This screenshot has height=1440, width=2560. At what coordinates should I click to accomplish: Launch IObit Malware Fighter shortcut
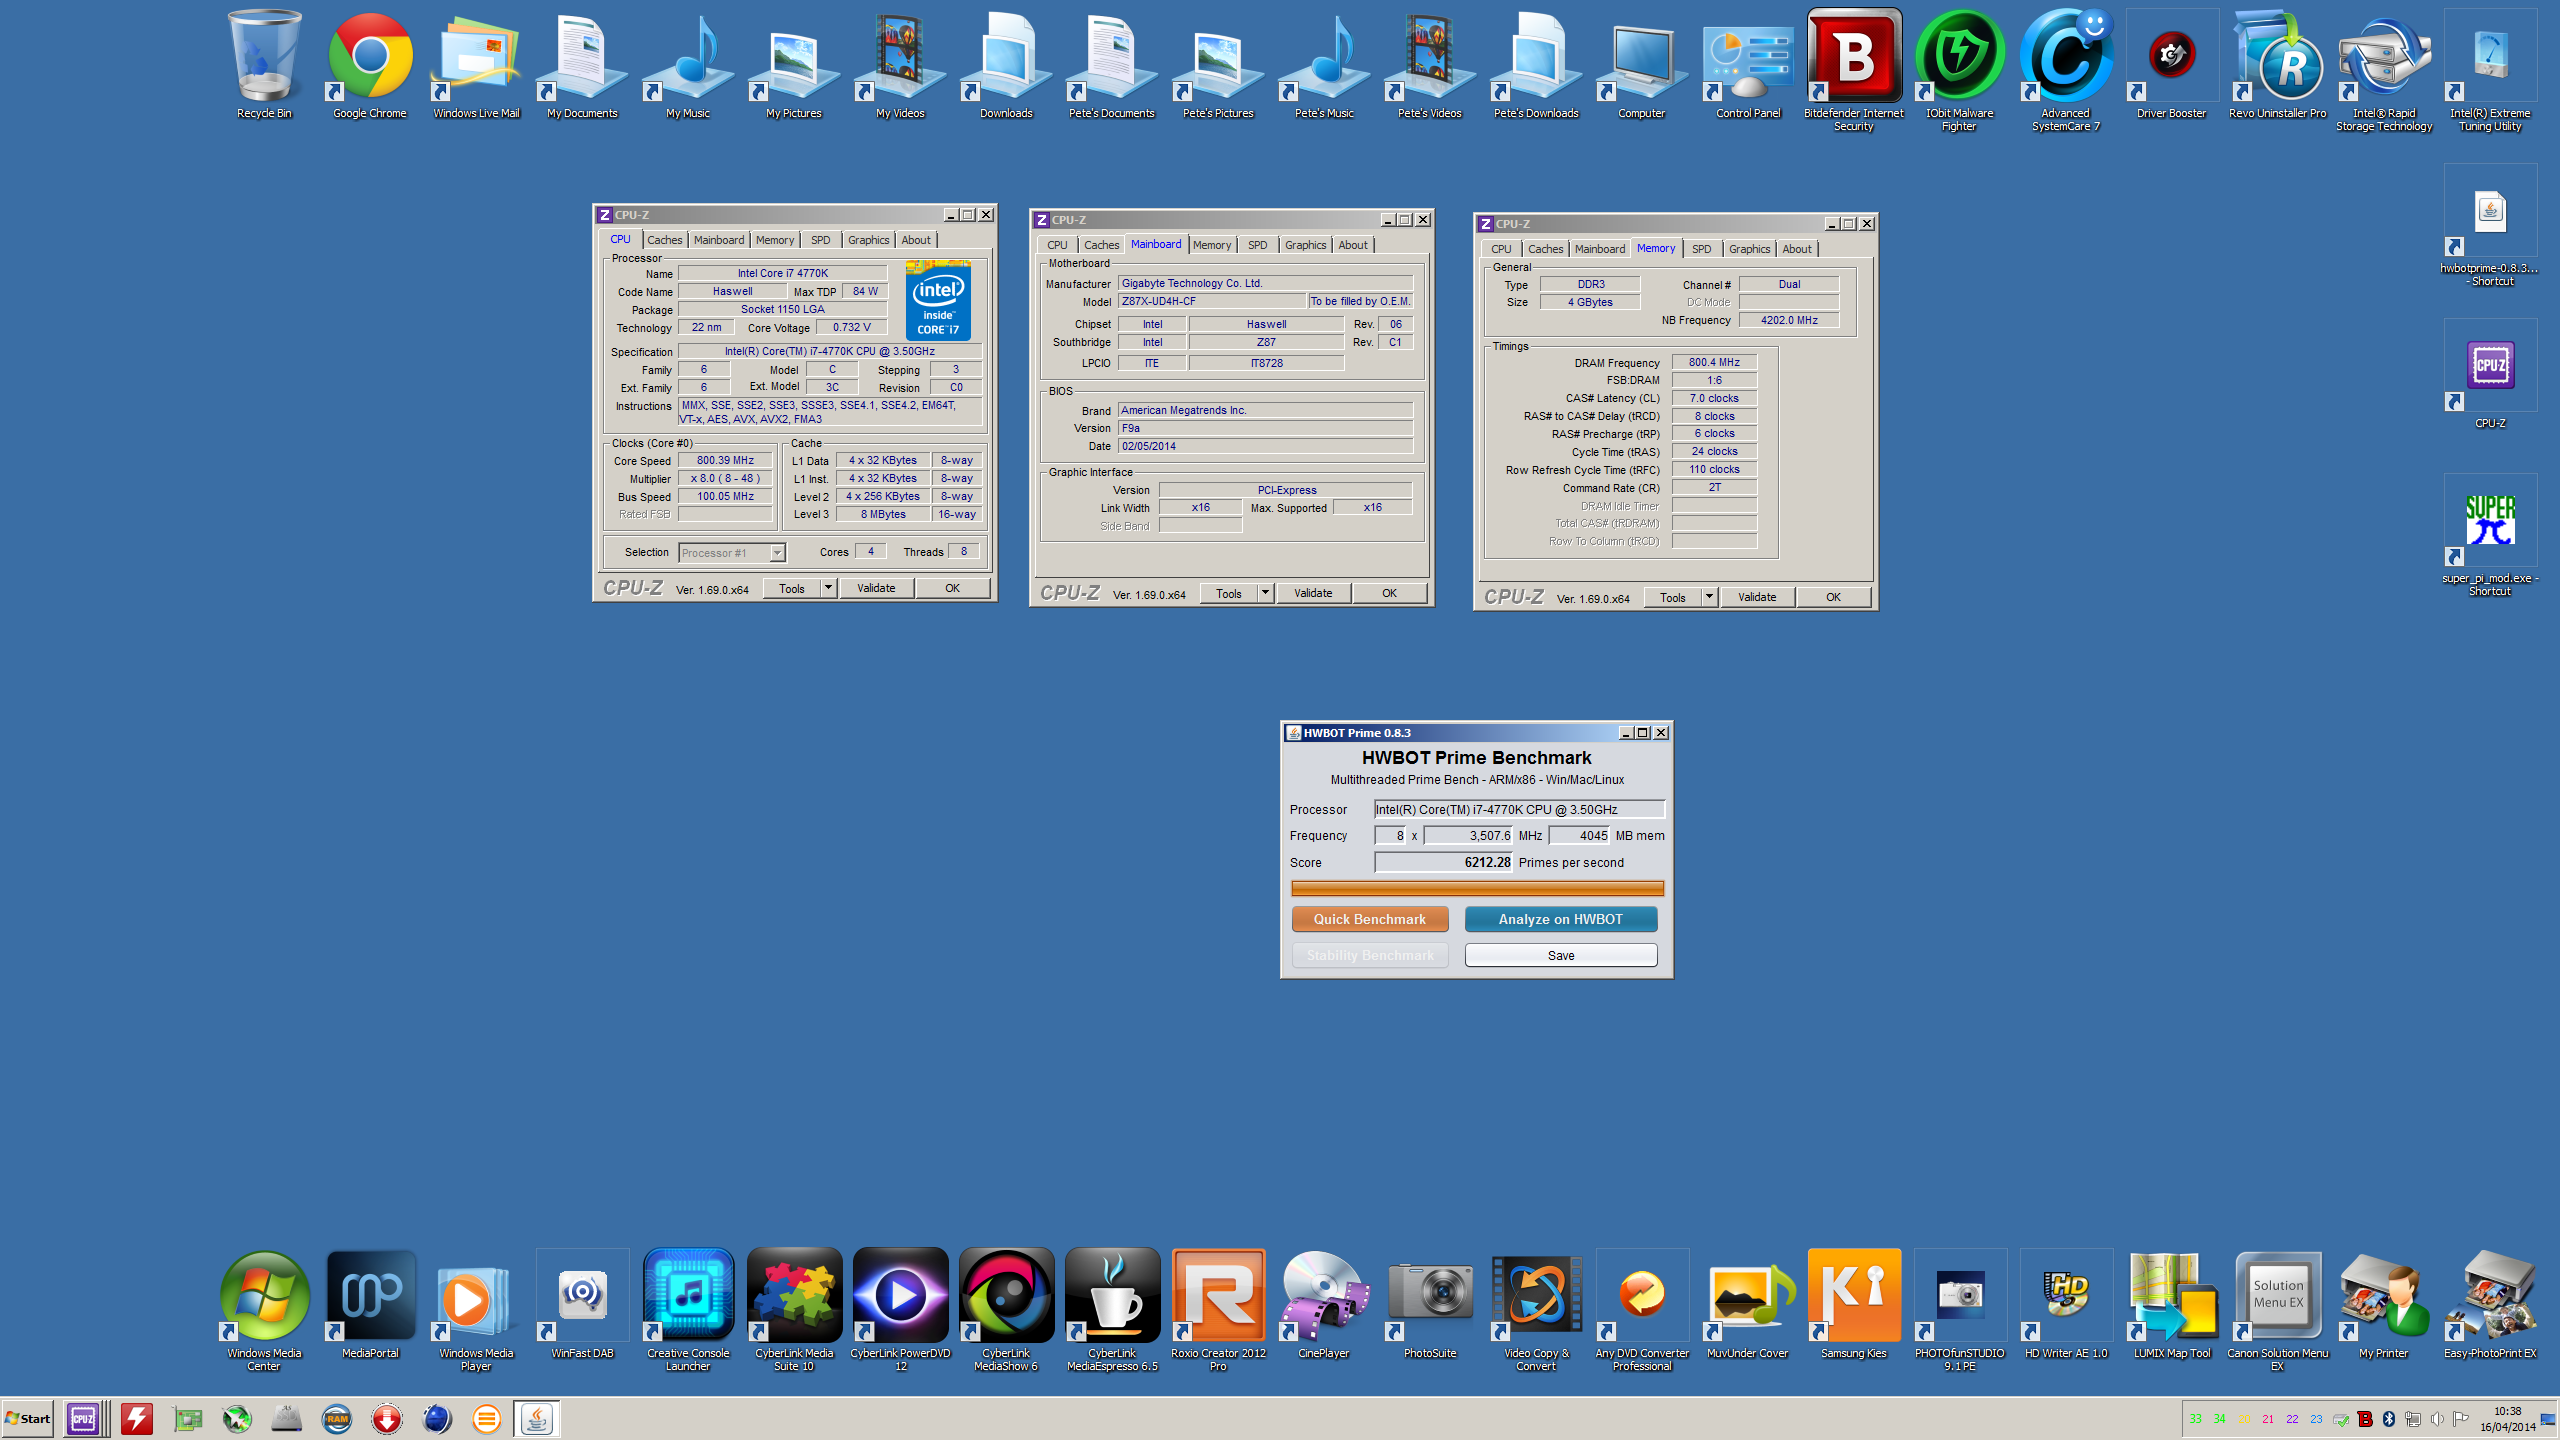tap(1960, 70)
